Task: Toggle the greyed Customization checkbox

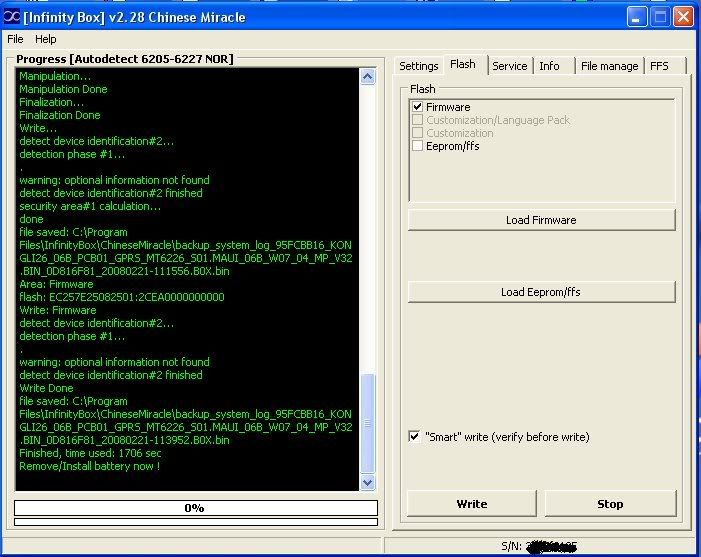Action: [418, 133]
